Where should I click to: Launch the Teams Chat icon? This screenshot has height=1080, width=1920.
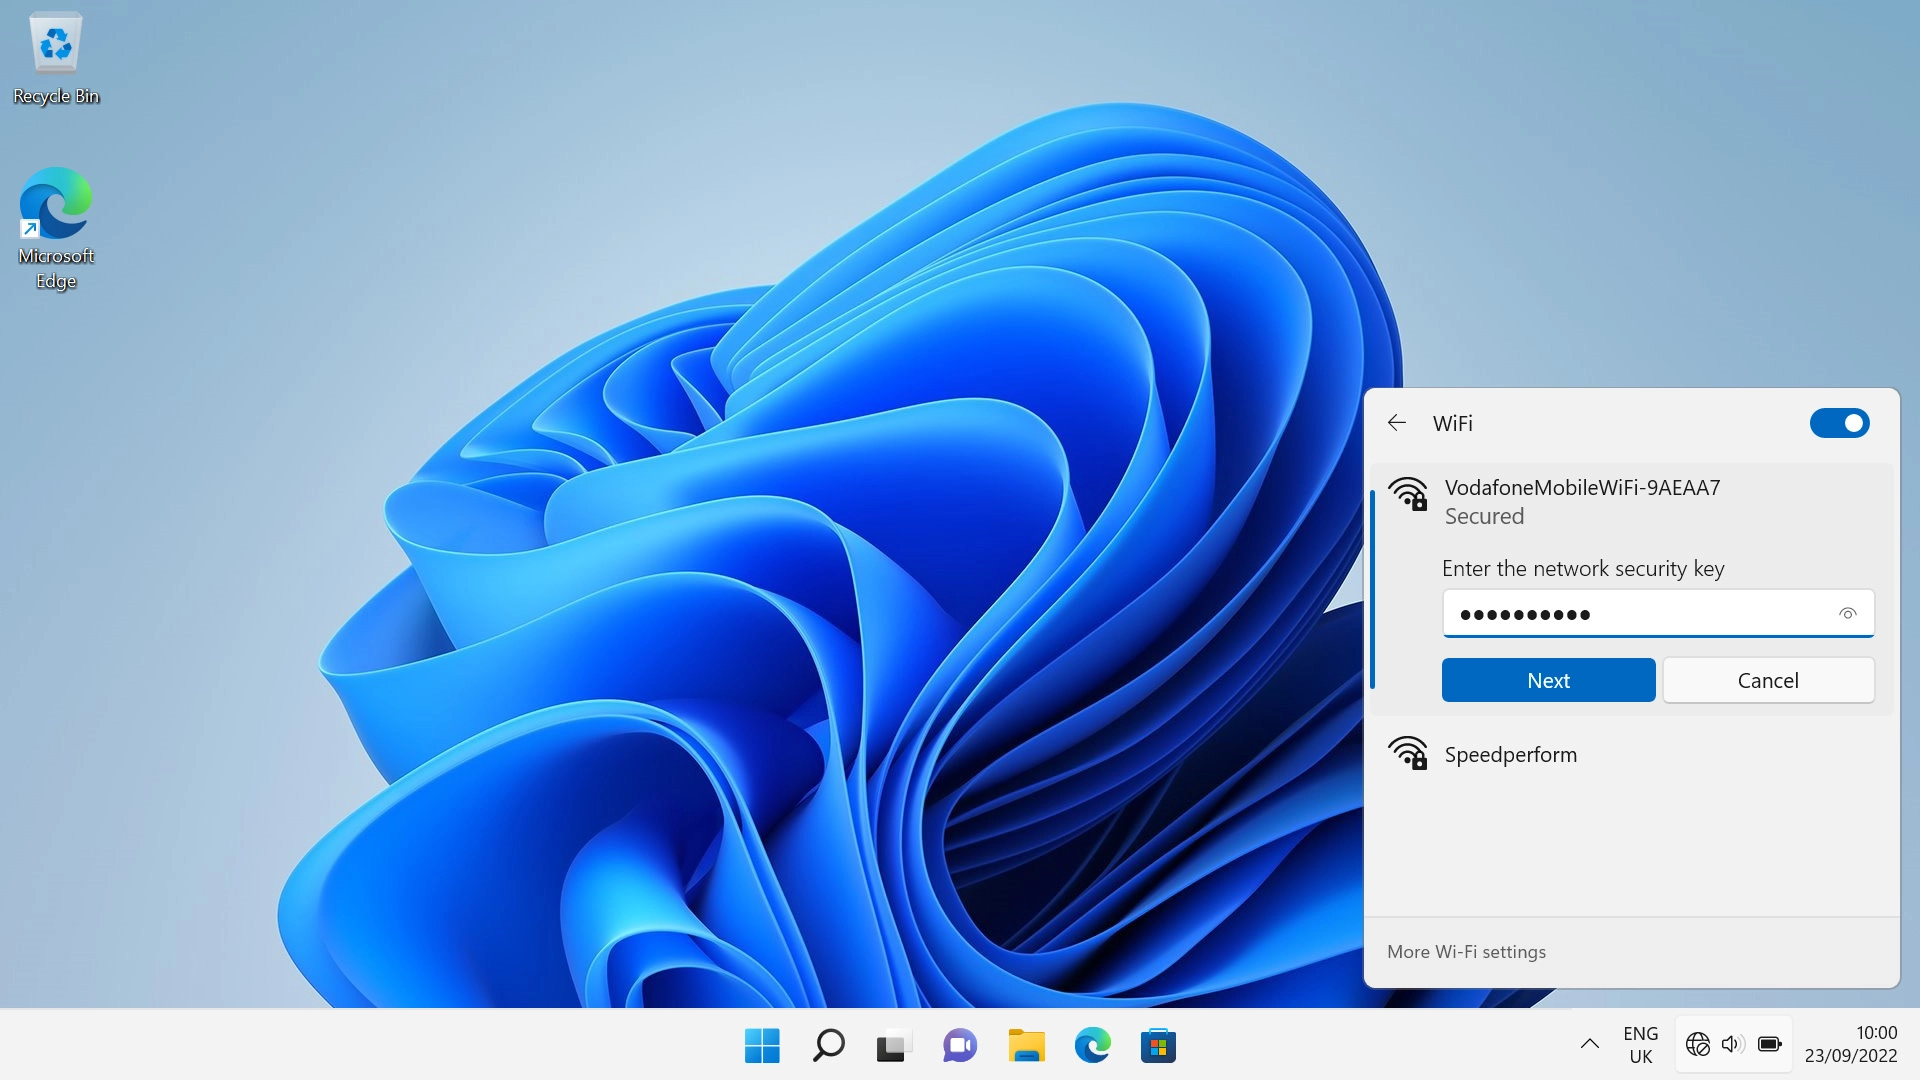click(960, 1046)
